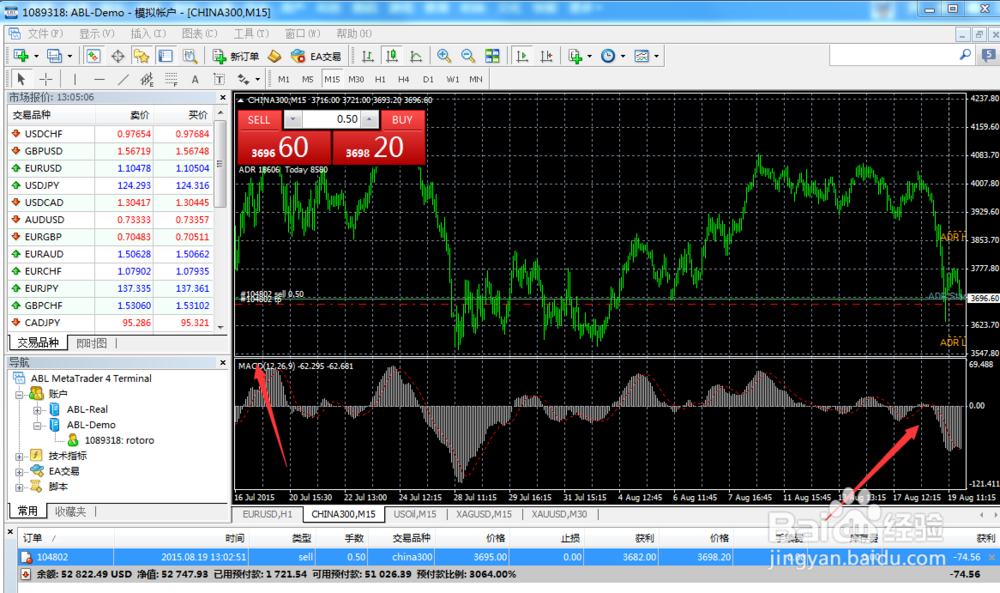Select the Cursor arrow tool
Viewport: 1000px width, 593px height.
click(21, 79)
